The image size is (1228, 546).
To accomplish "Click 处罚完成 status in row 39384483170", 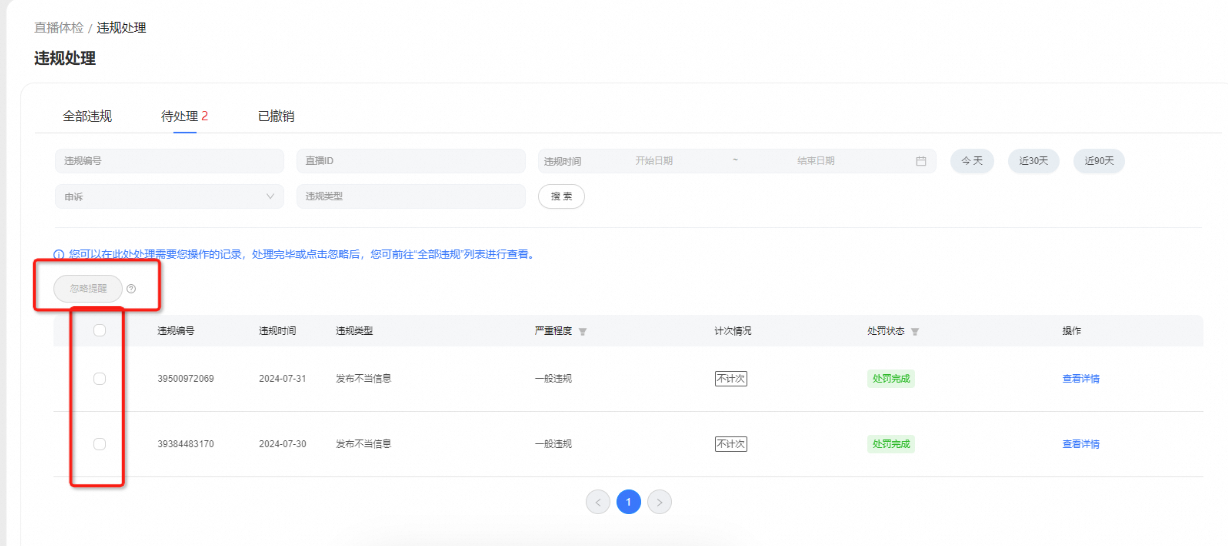I will pyautogui.click(x=891, y=444).
